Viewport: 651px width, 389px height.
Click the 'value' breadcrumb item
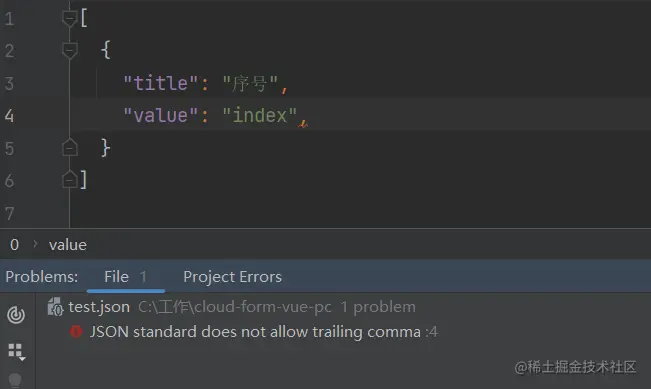click(68, 245)
